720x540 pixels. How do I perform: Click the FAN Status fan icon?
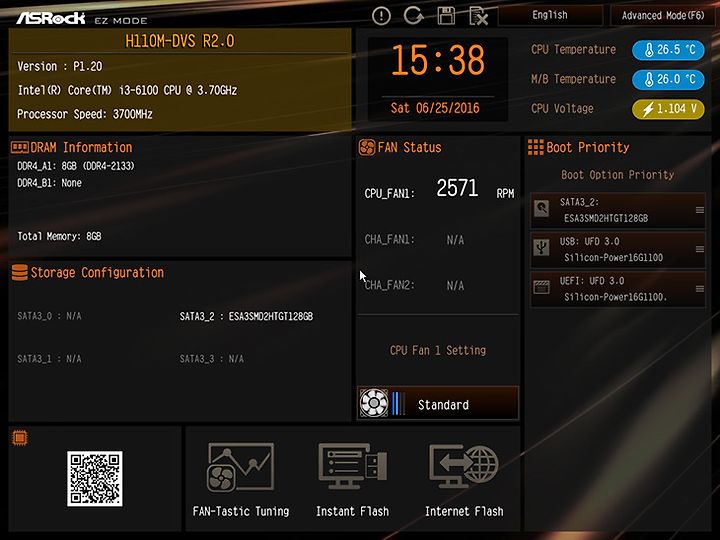point(367,147)
